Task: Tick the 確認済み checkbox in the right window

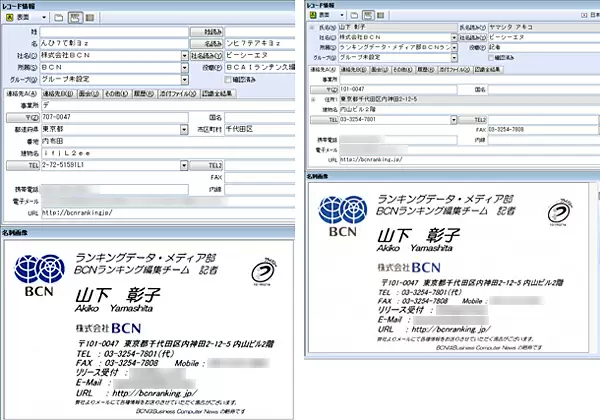Action: (x=491, y=57)
